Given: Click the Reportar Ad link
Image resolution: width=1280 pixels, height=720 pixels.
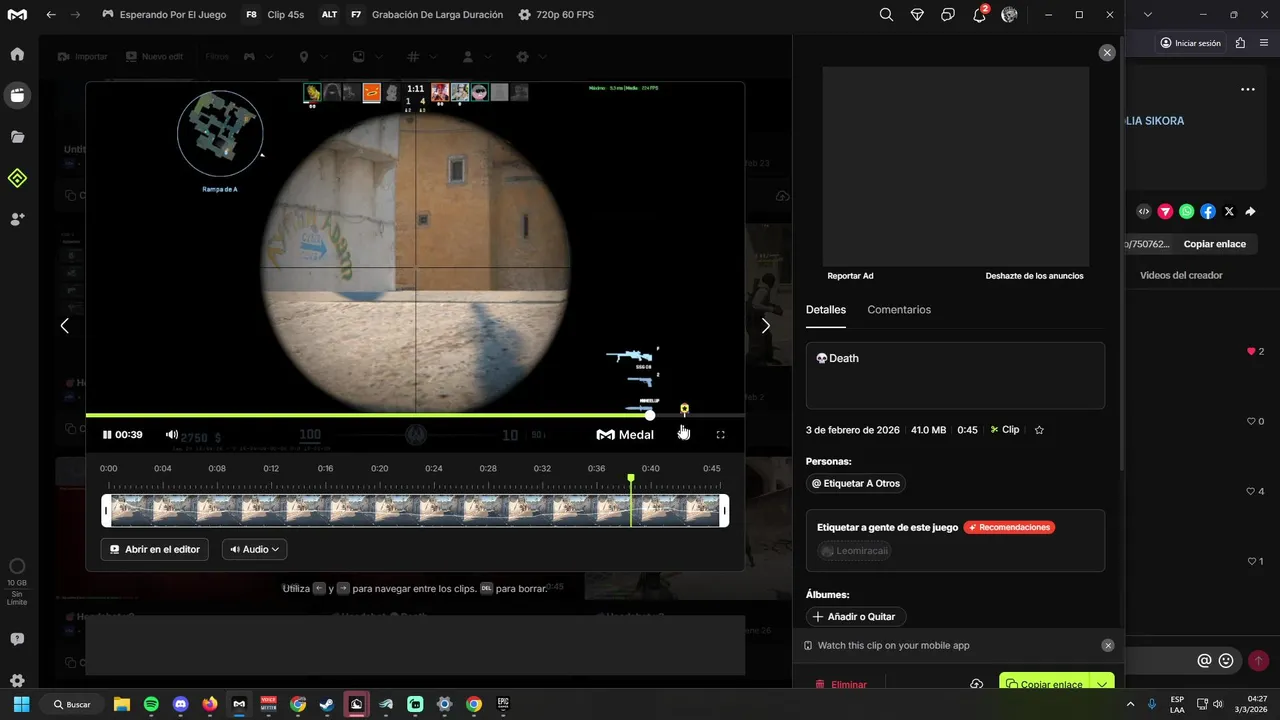Looking at the screenshot, I should 850,276.
